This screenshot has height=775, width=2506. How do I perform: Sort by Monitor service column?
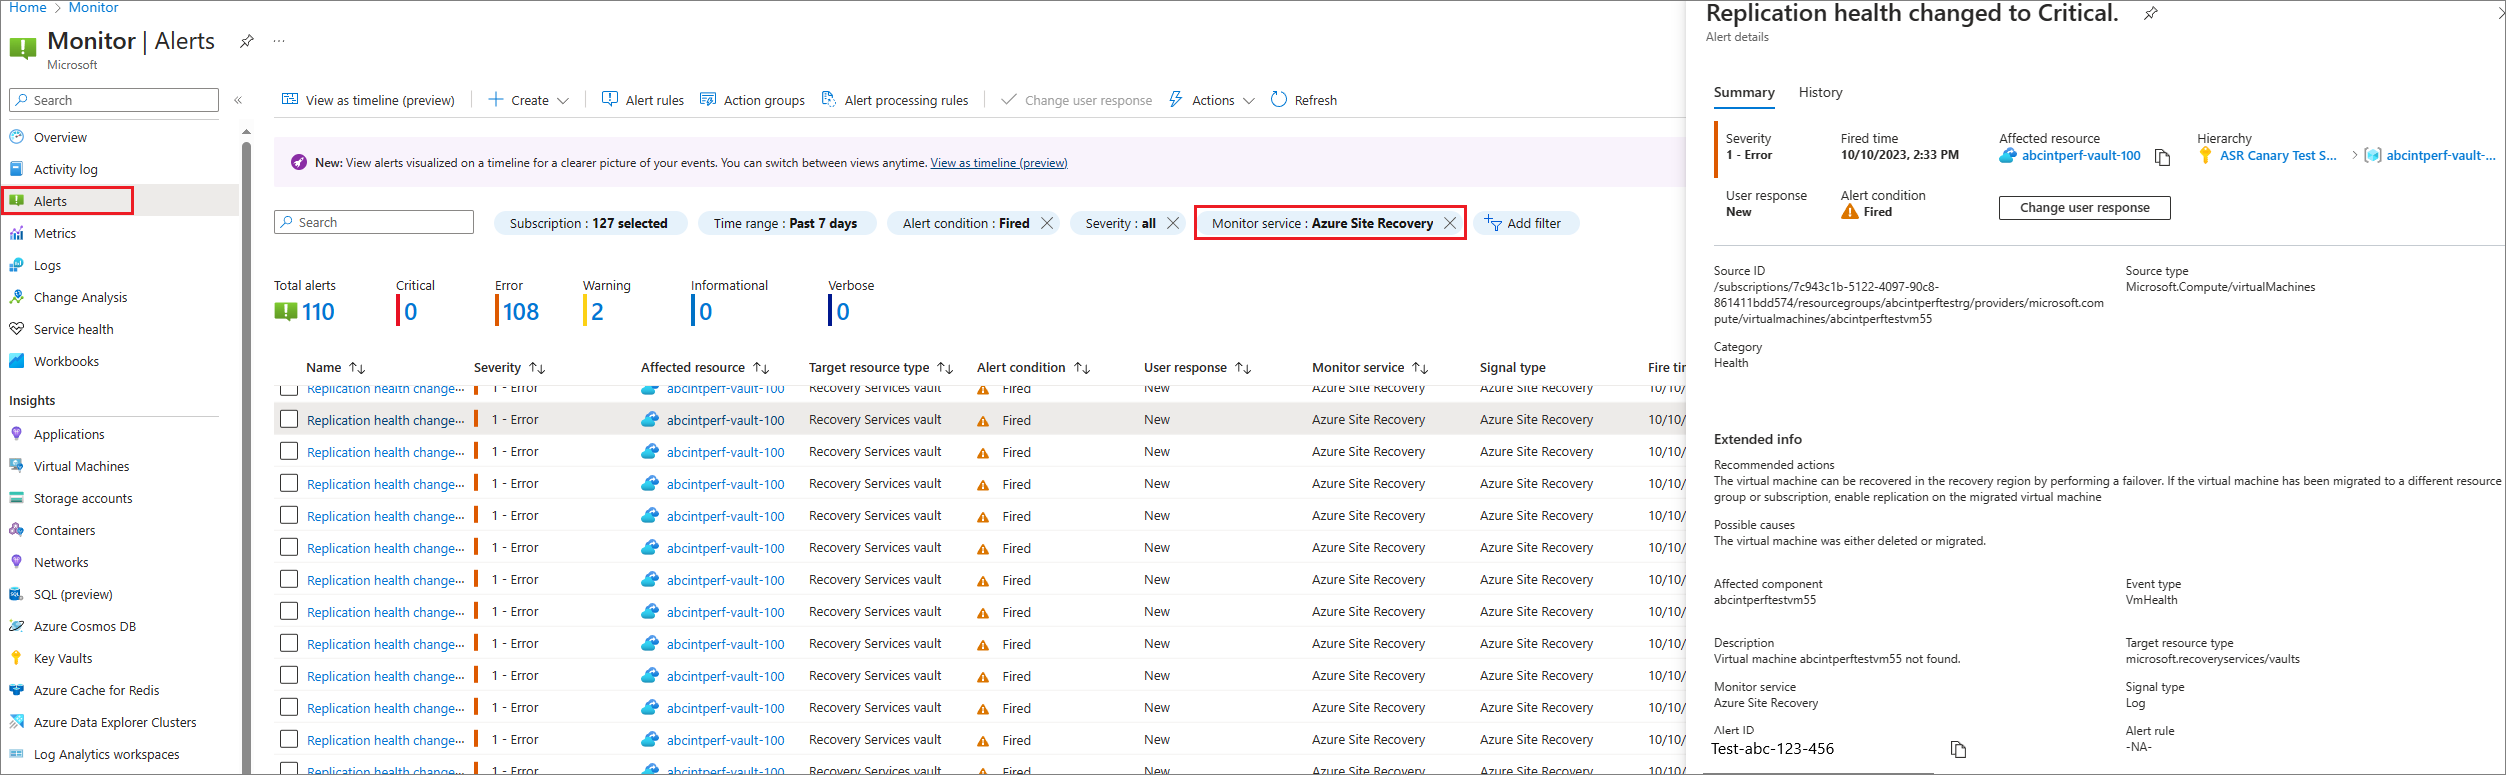pos(1370,368)
